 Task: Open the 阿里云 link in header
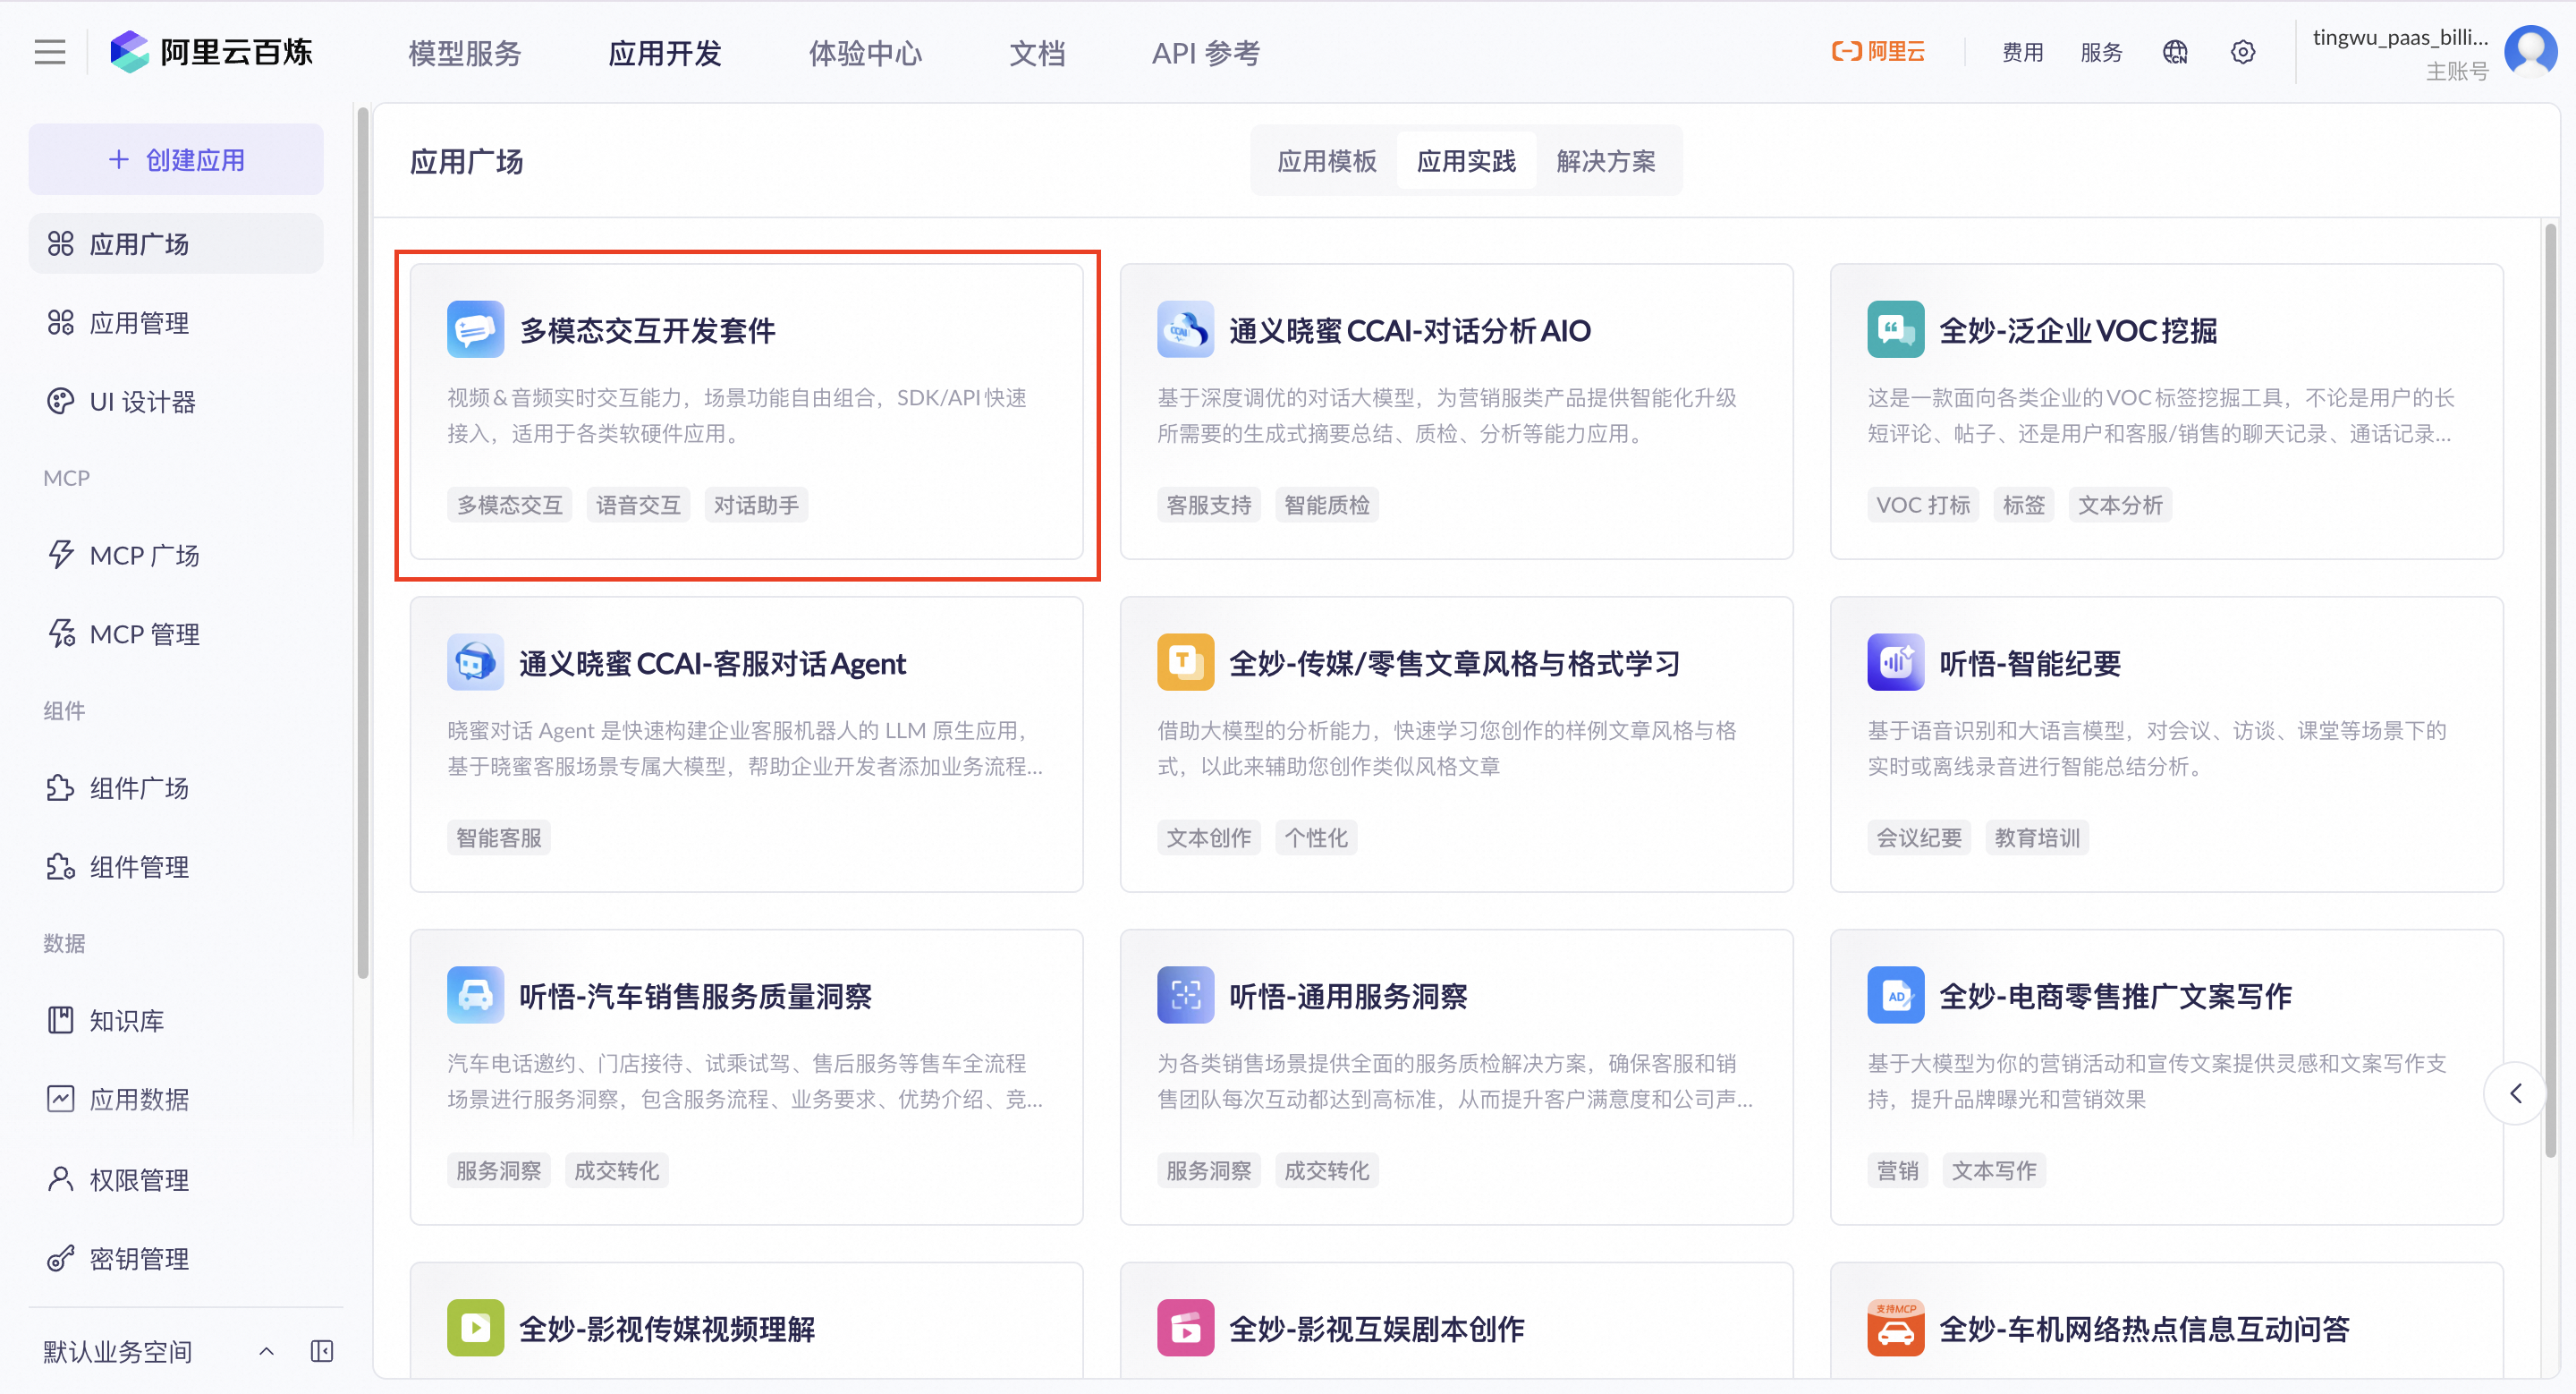(x=1877, y=52)
